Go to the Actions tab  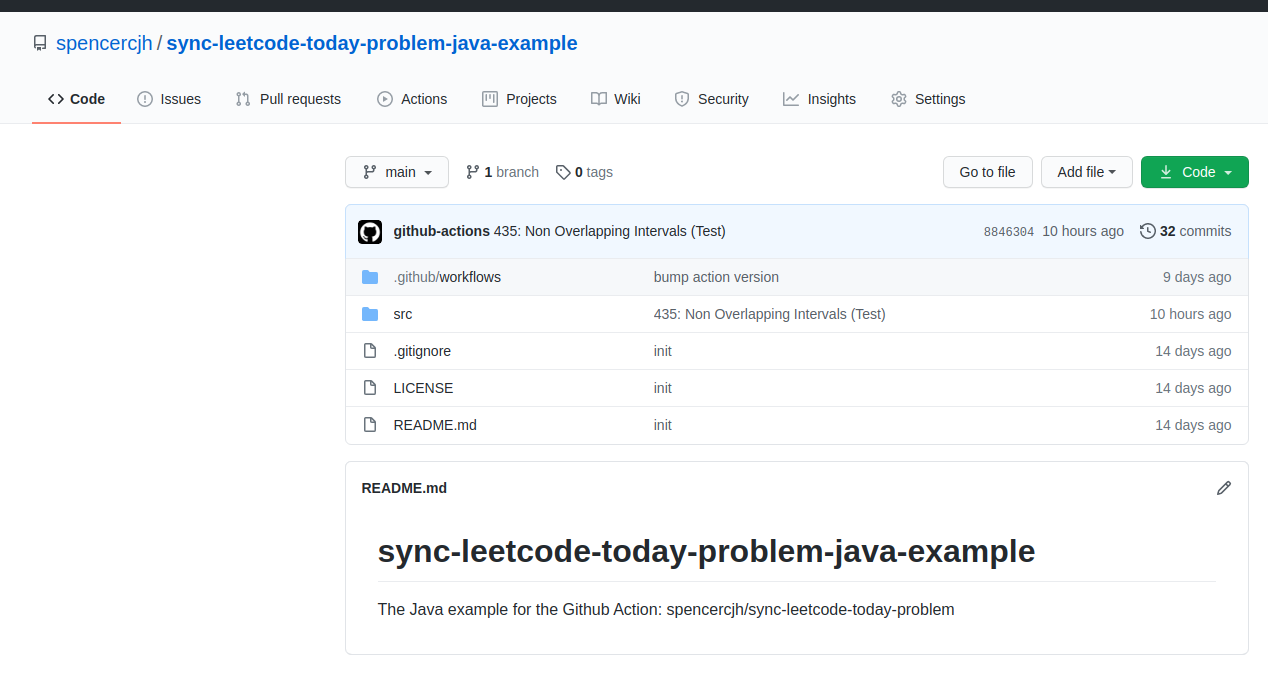pos(412,99)
